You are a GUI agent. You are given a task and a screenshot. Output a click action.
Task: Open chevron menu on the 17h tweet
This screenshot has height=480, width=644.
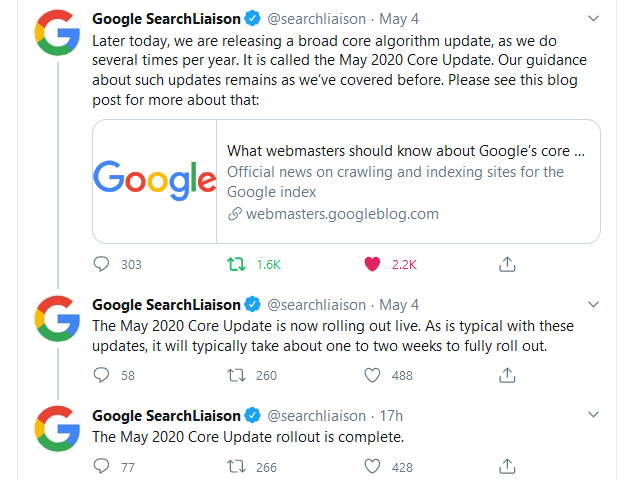593,414
